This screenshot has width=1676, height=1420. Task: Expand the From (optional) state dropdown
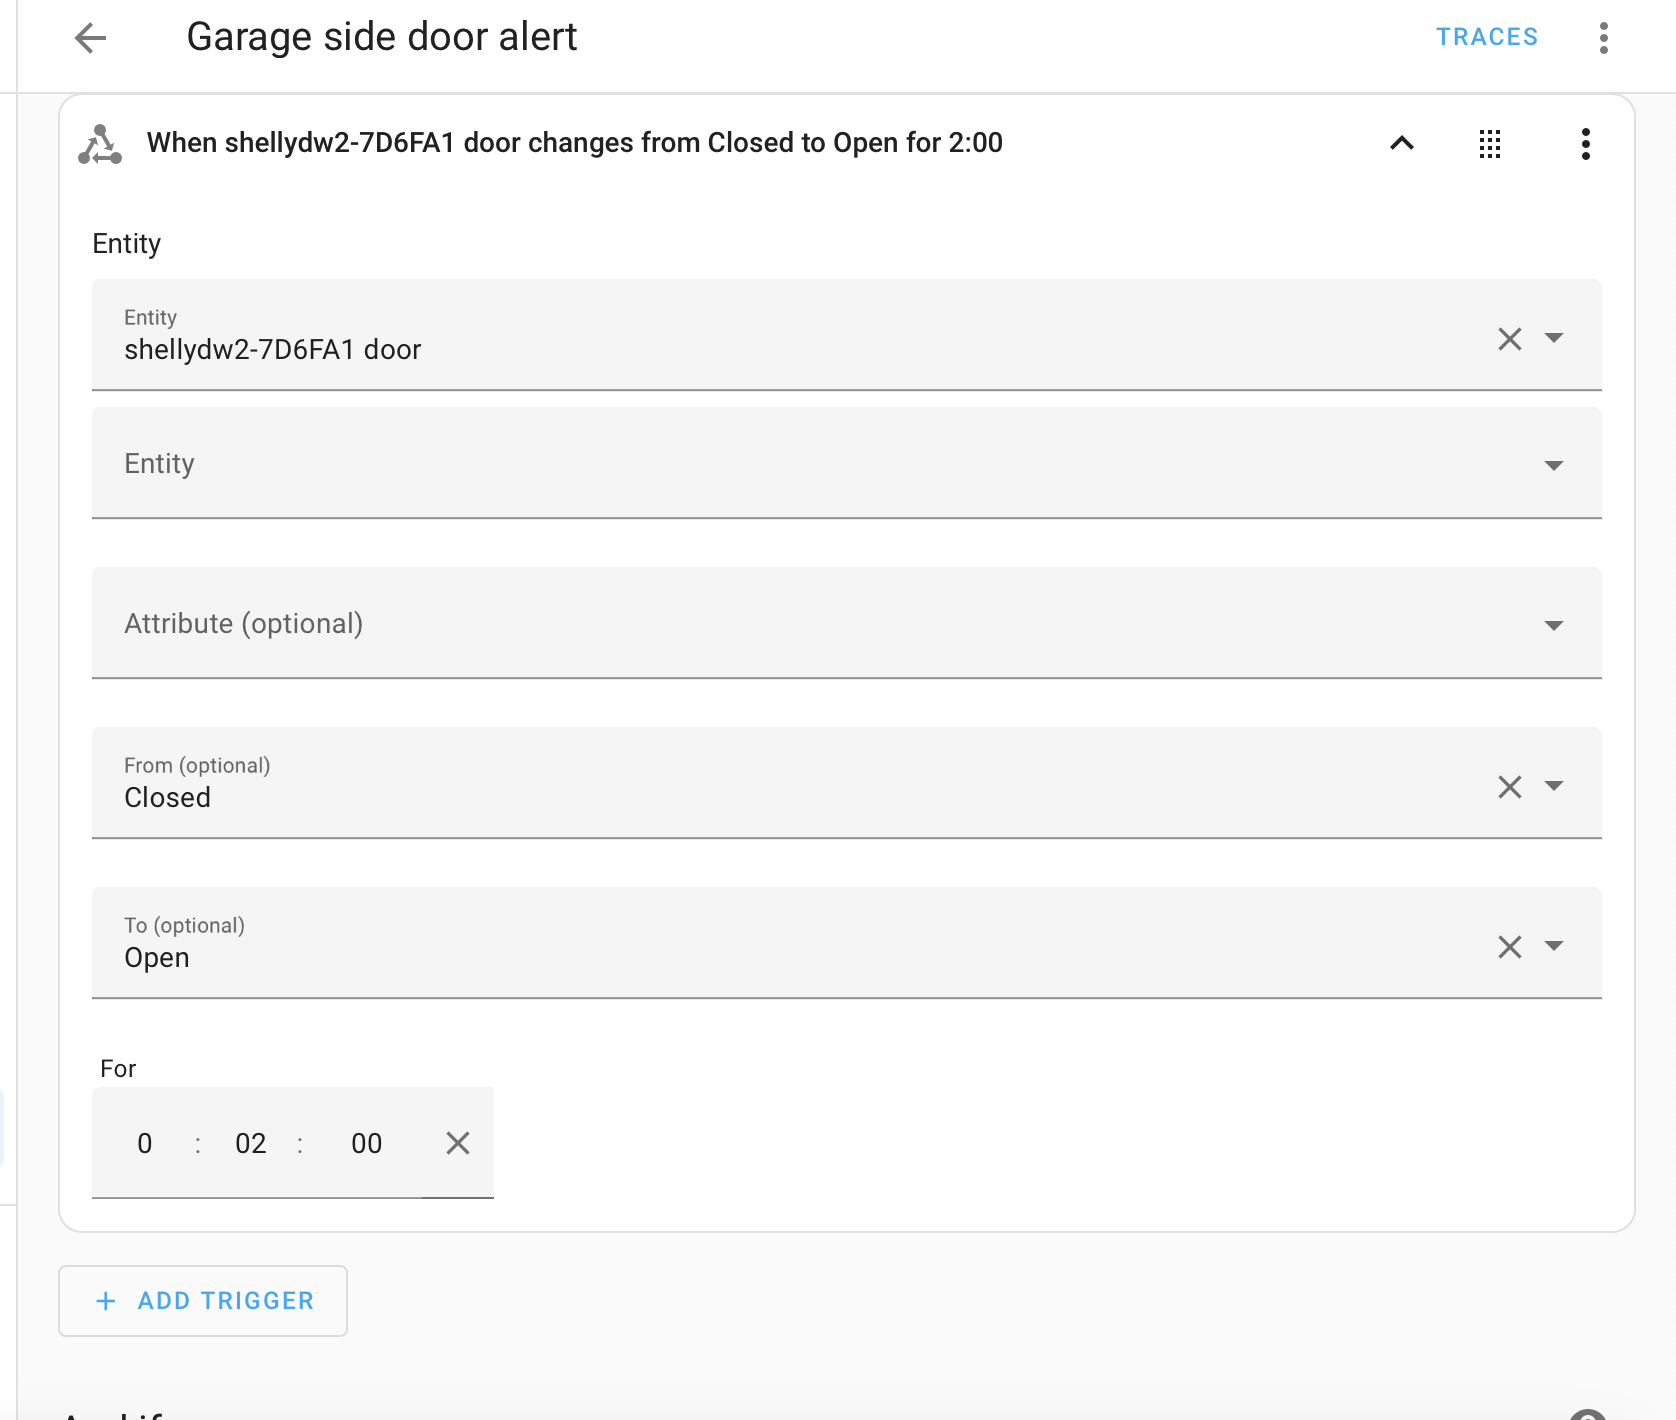coord(1554,786)
